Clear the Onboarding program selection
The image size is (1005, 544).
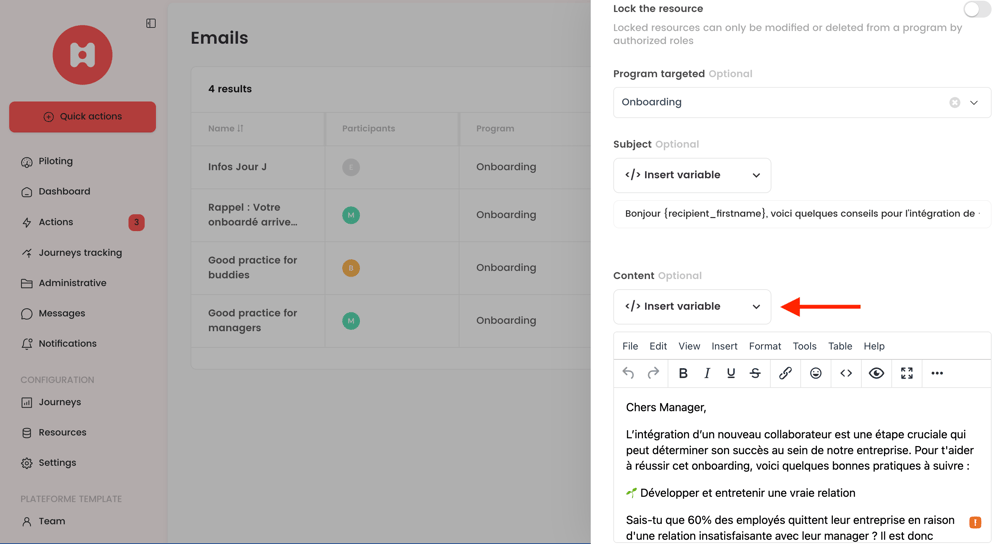(954, 103)
